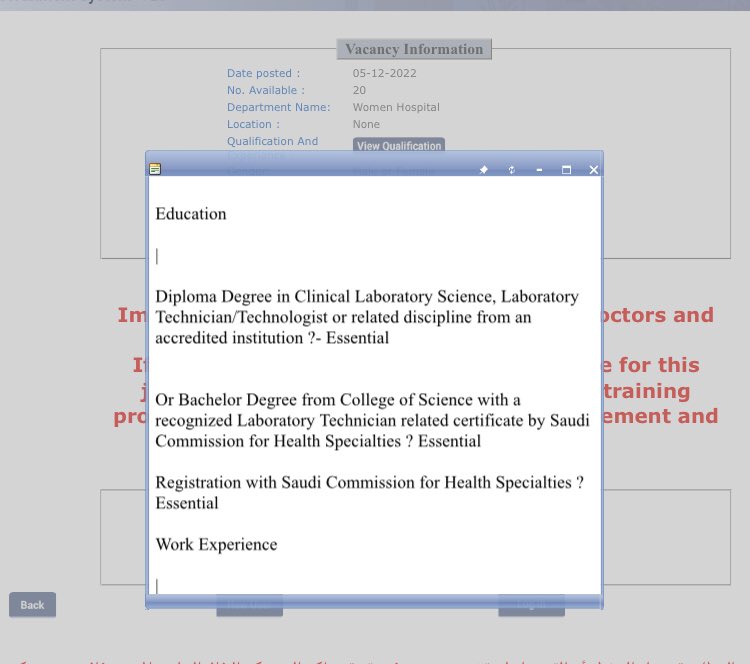Go back using the Back button
Image resolution: width=750 pixels, height=664 pixels.
coord(32,605)
